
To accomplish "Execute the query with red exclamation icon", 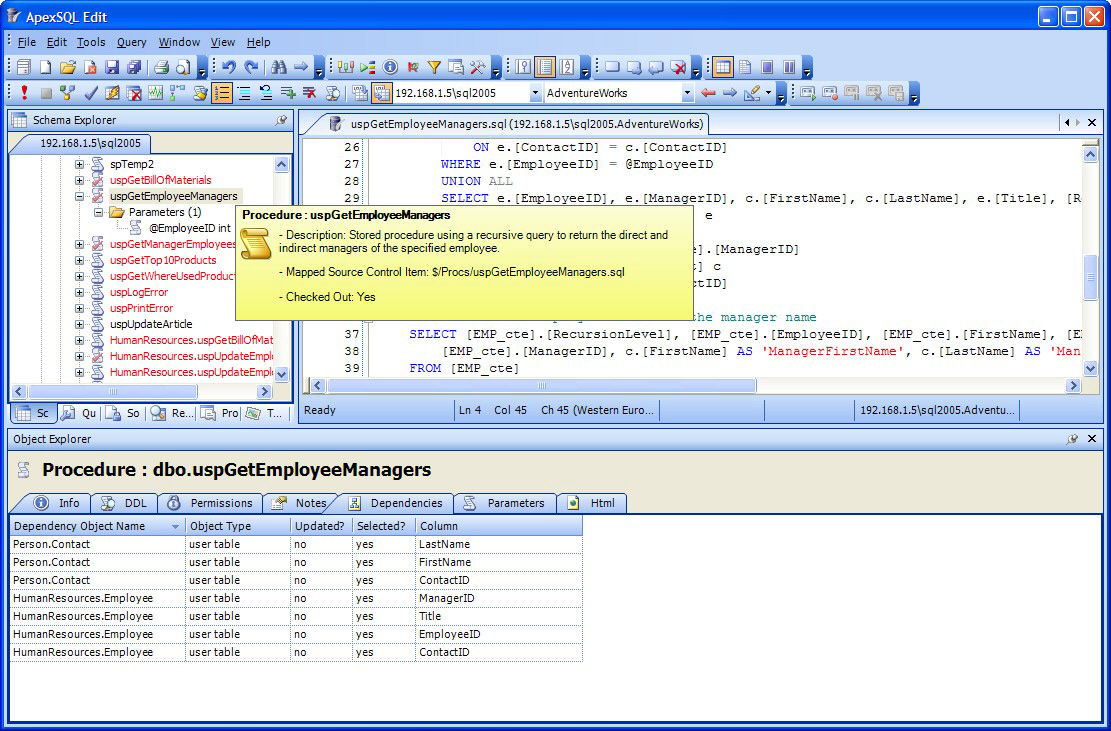I will (x=24, y=93).
